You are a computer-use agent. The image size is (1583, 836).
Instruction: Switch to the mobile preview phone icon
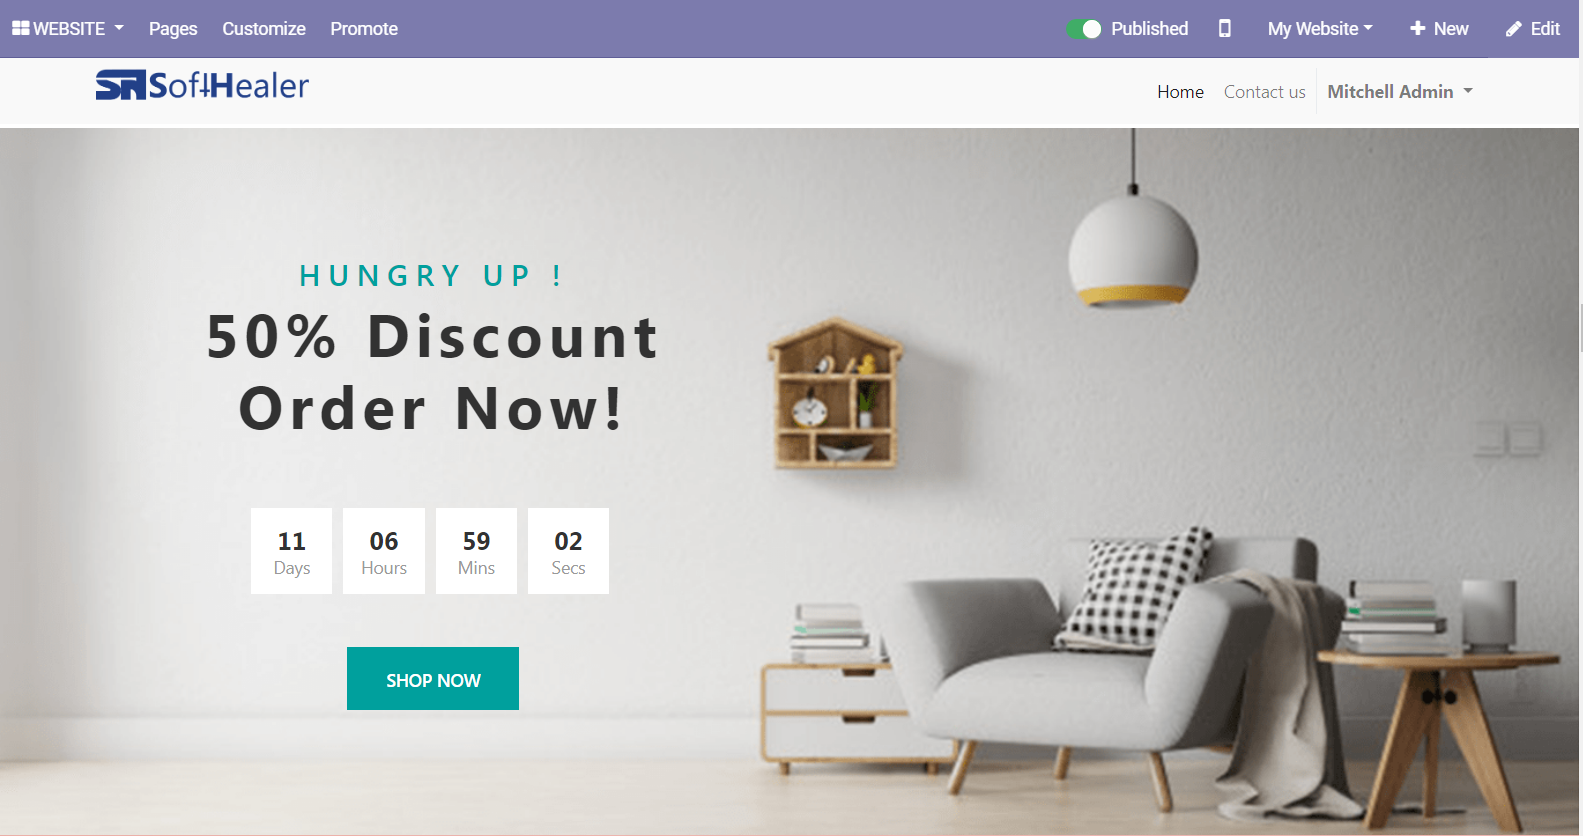1224,28
